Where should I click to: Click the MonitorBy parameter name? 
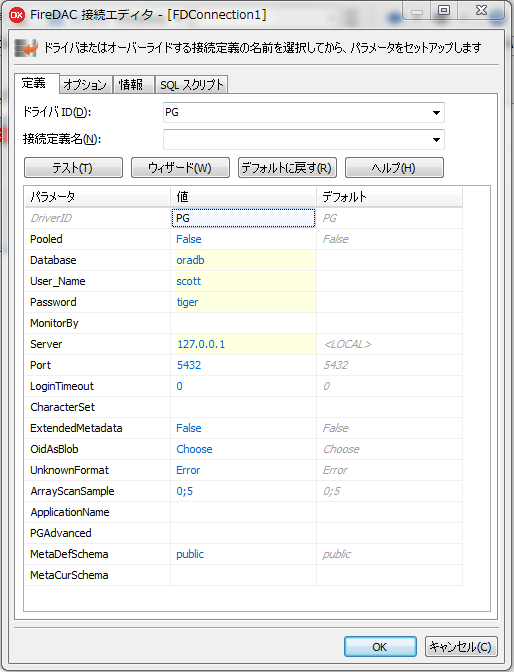click(54, 323)
